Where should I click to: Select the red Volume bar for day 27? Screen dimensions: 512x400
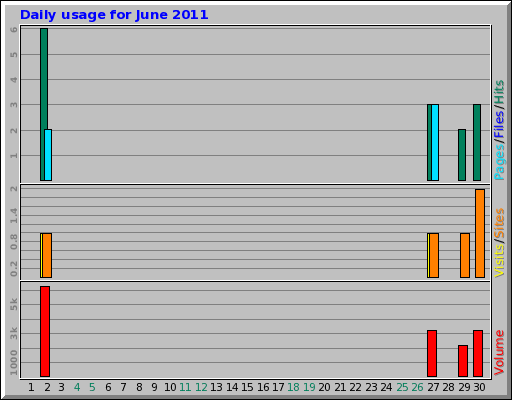tap(432, 353)
